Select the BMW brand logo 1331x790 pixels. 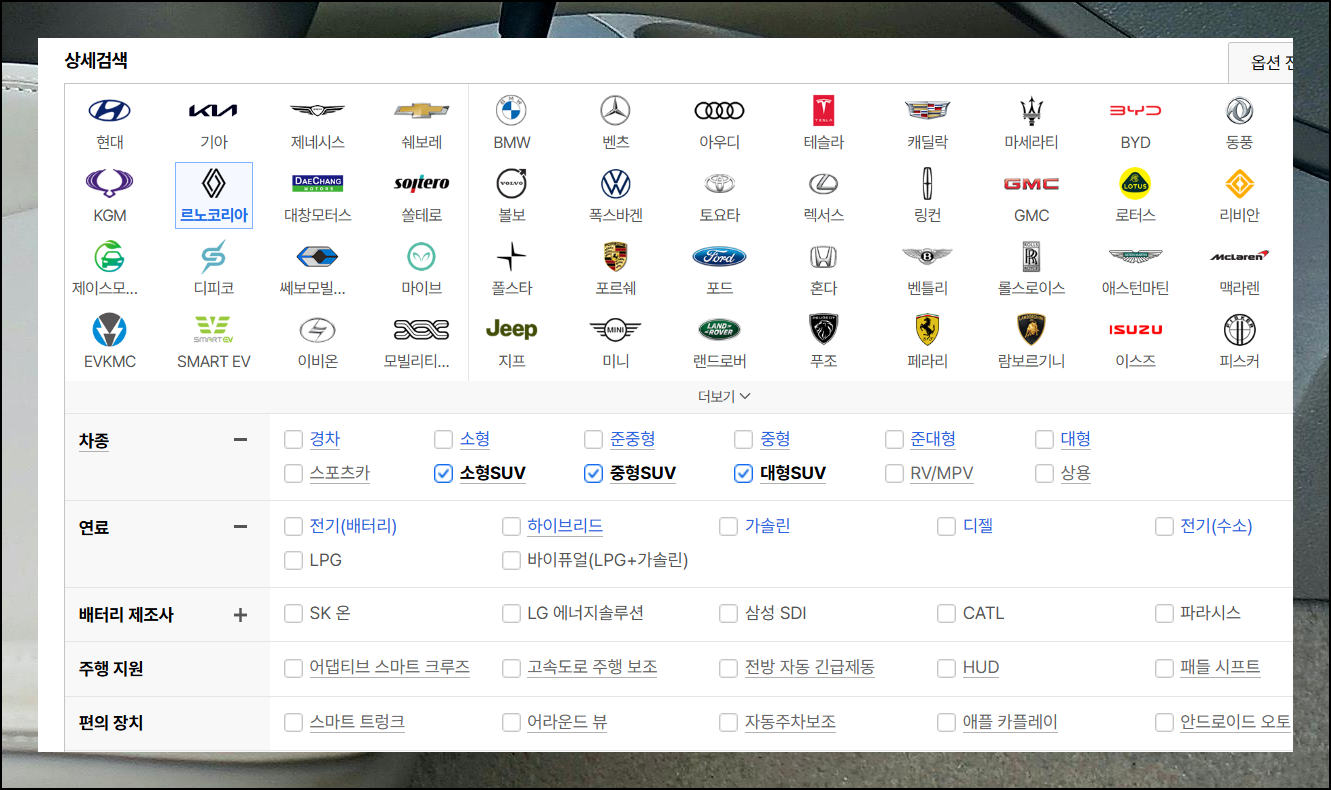pos(512,111)
